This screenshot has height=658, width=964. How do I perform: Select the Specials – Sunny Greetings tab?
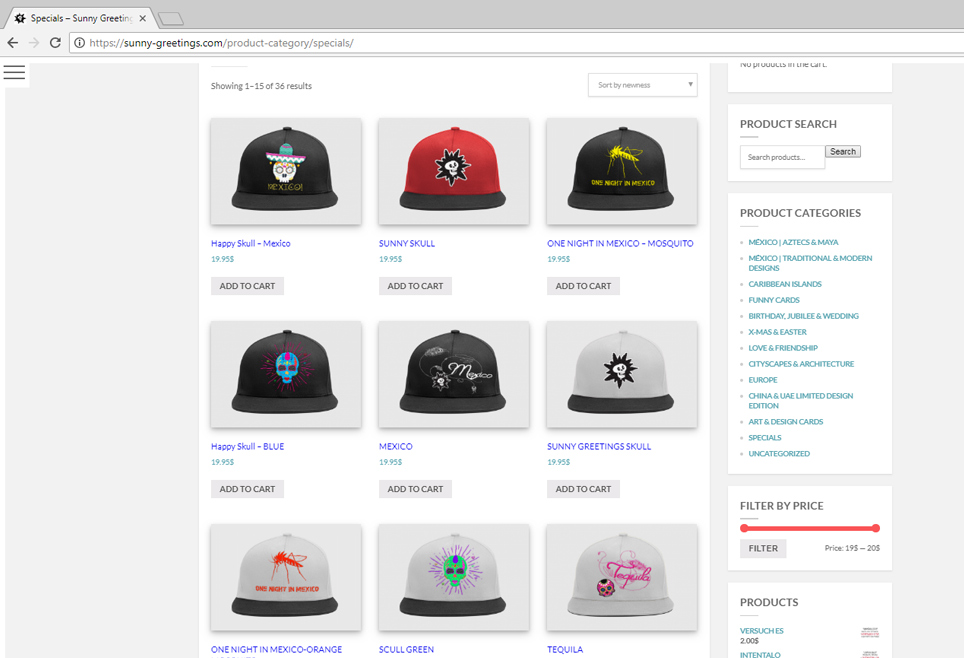coord(80,18)
